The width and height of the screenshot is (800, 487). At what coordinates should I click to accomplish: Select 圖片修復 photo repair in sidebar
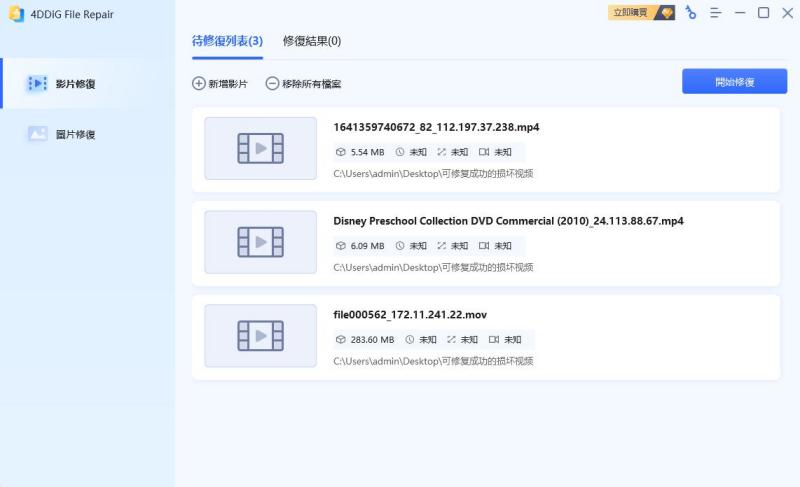[x=87, y=134]
